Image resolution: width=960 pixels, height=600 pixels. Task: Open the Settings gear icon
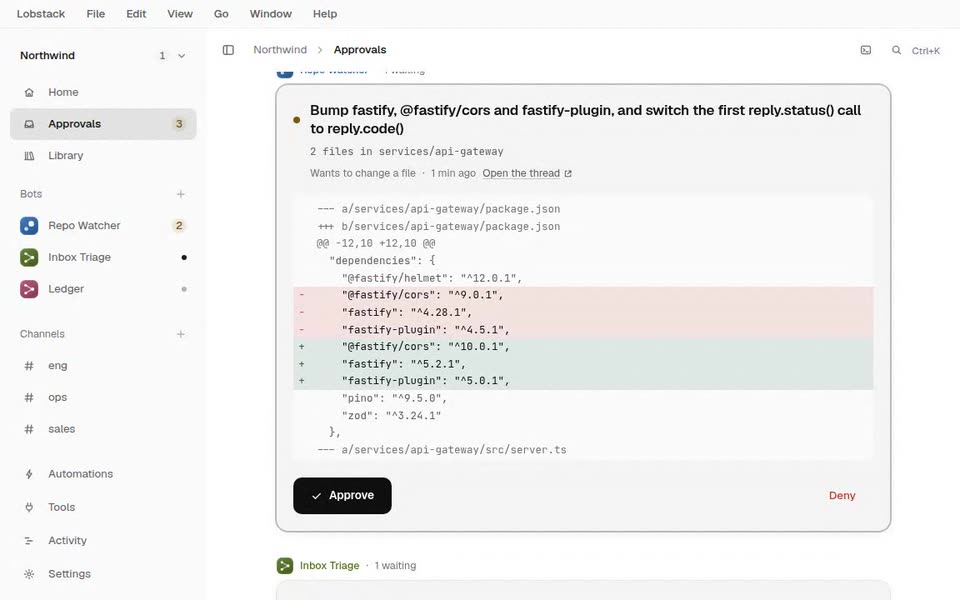[29, 574]
